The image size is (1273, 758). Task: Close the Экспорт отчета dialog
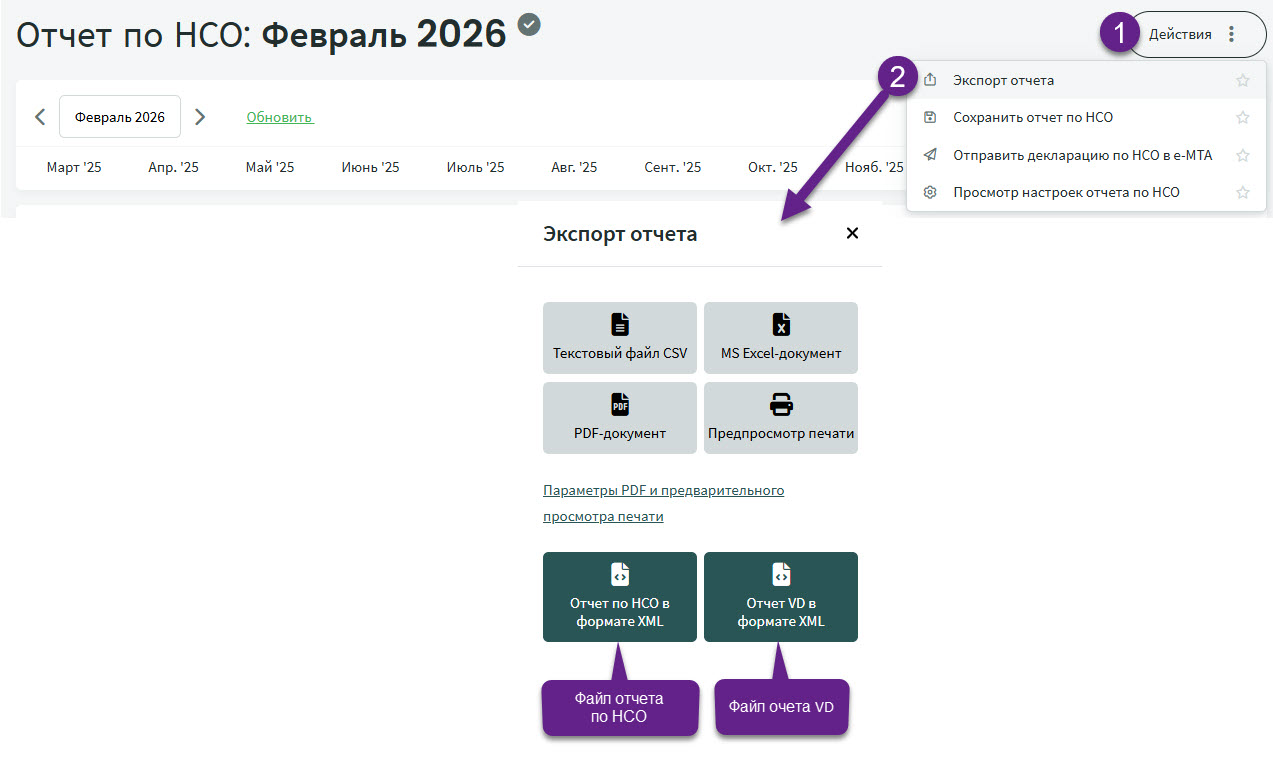(852, 233)
